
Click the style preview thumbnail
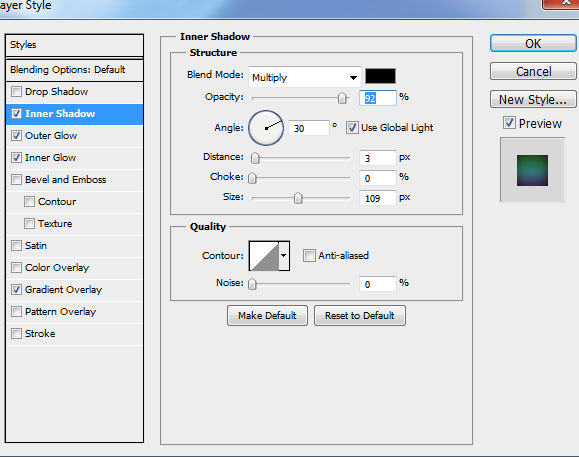click(x=532, y=170)
